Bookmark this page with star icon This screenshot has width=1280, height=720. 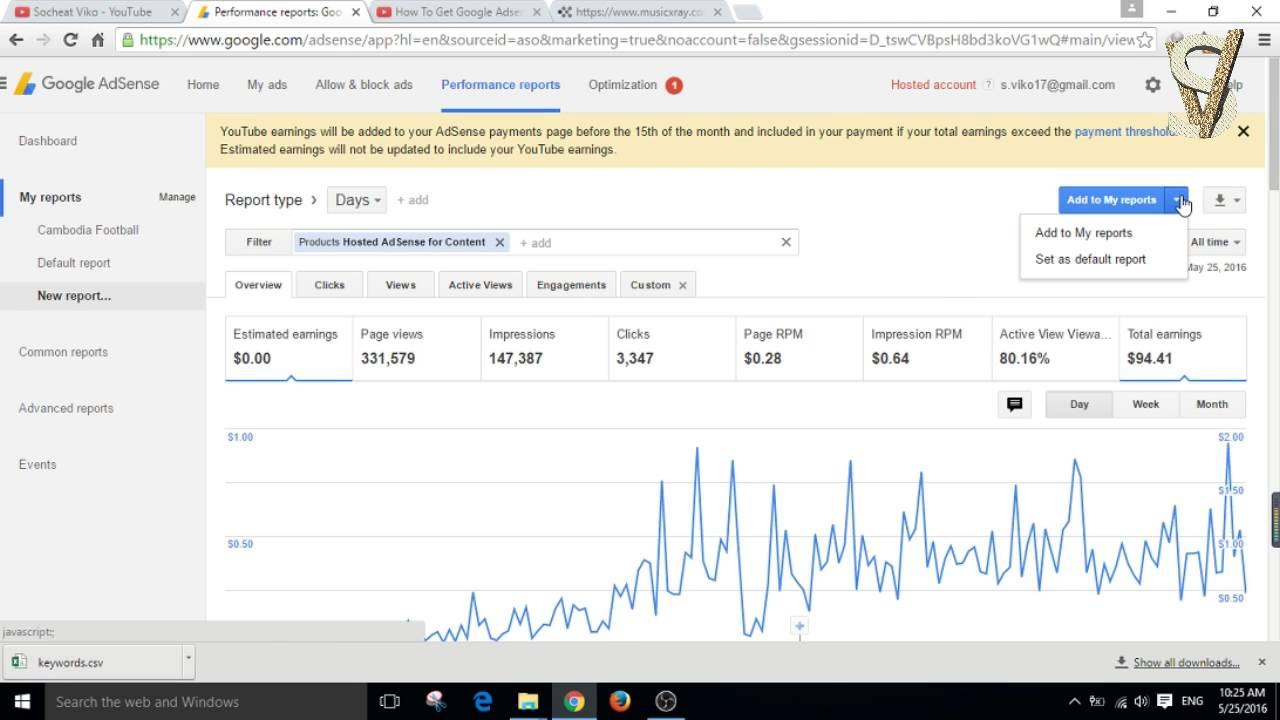coord(1144,40)
